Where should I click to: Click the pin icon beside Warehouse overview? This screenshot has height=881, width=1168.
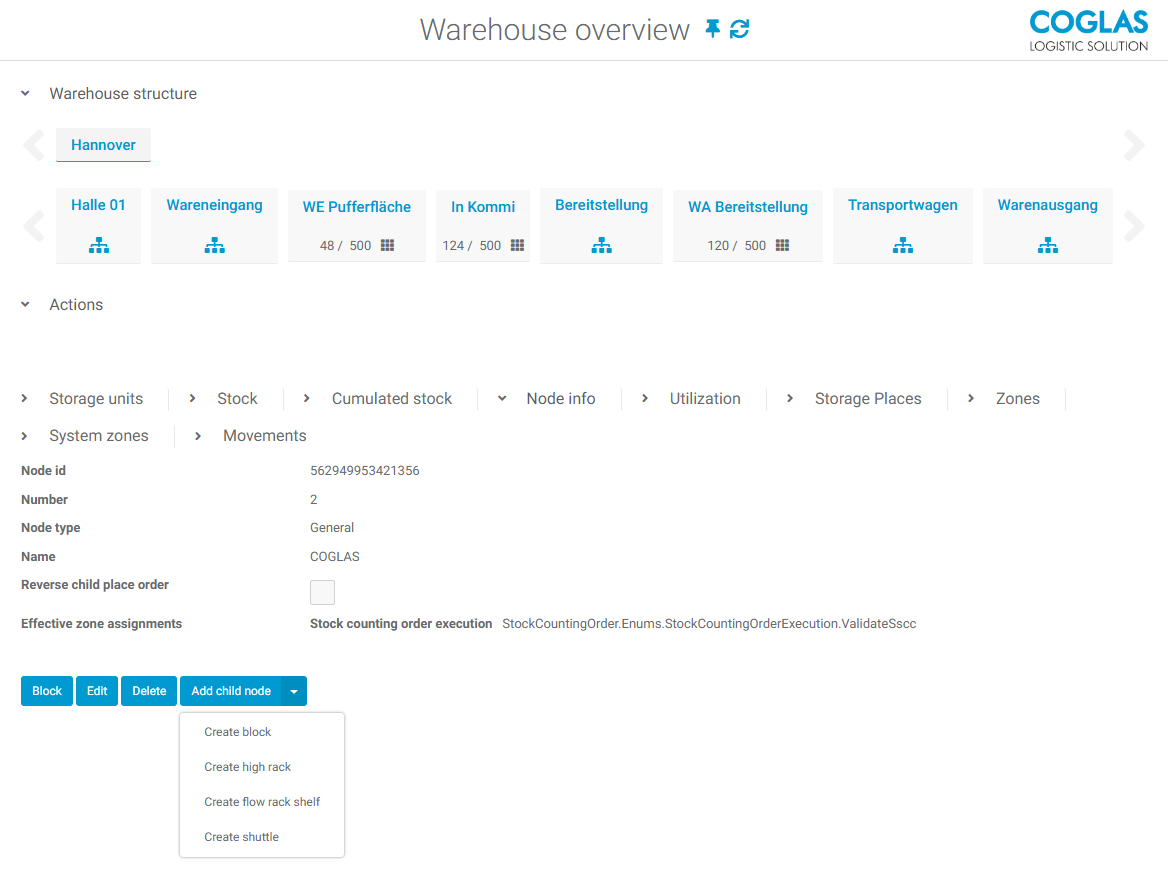(x=712, y=29)
